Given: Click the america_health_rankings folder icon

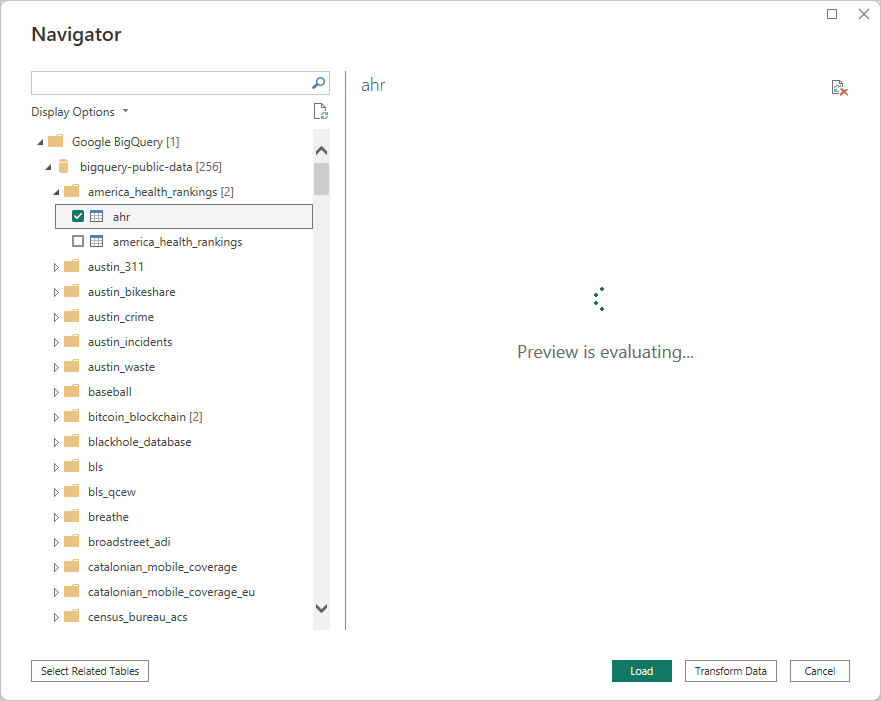Looking at the screenshot, I should pyautogui.click(x=71, y=192).
